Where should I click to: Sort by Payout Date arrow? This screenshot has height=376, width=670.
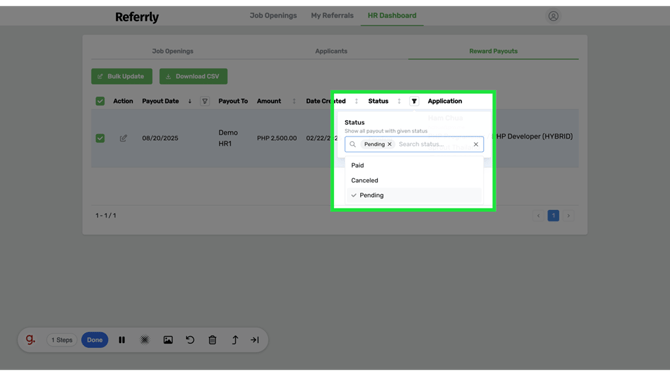click(190, 101)
